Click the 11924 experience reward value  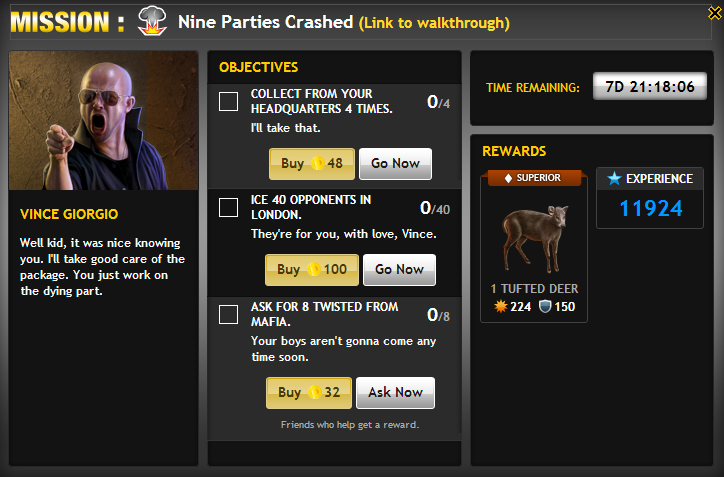[651, 208]
